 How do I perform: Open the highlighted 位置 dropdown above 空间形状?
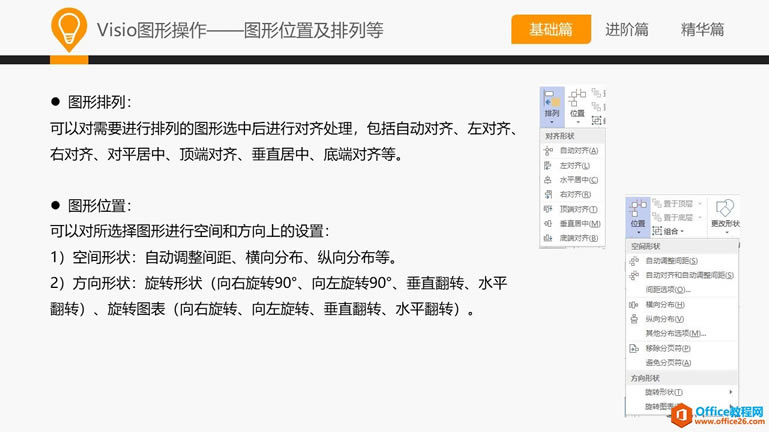(x=638, y=217)
